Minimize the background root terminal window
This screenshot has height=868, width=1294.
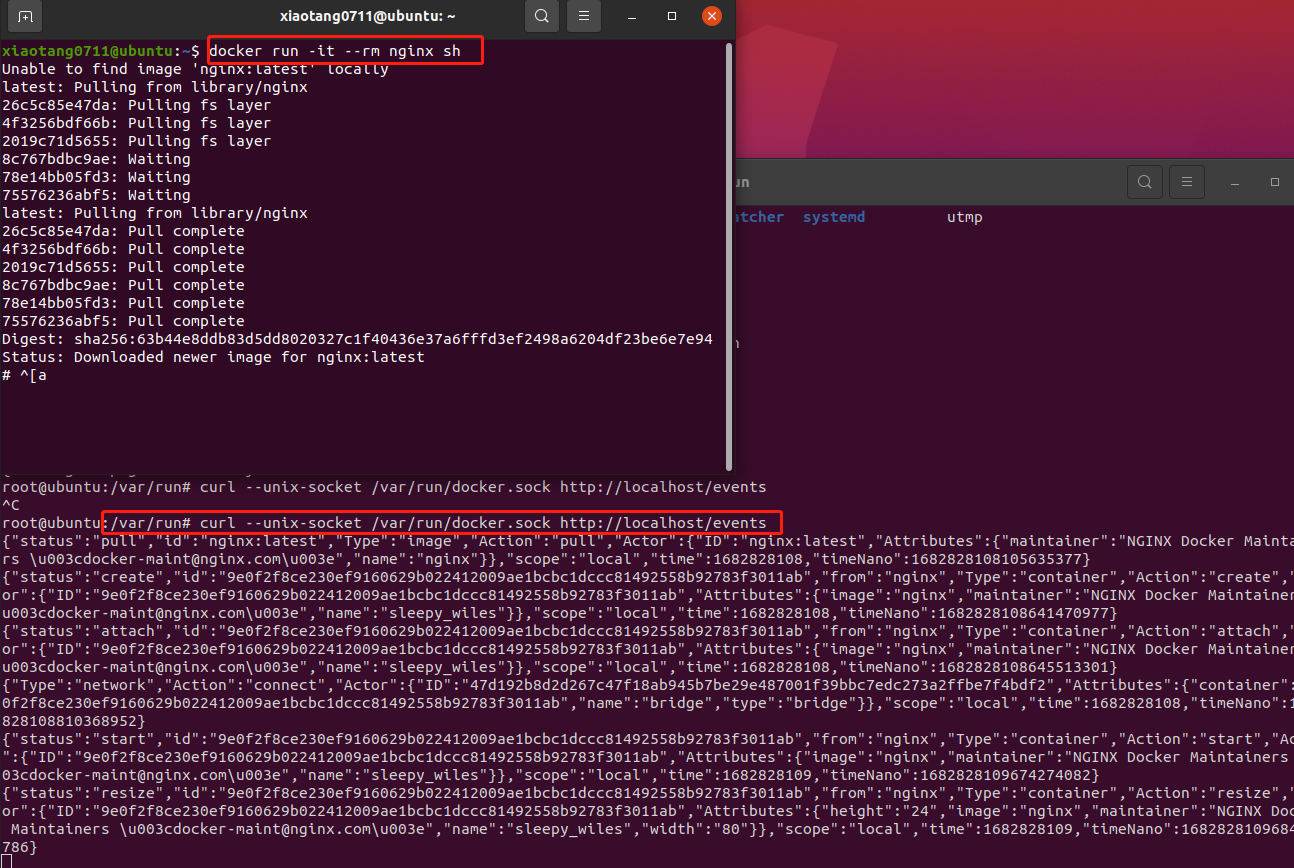1236,183
